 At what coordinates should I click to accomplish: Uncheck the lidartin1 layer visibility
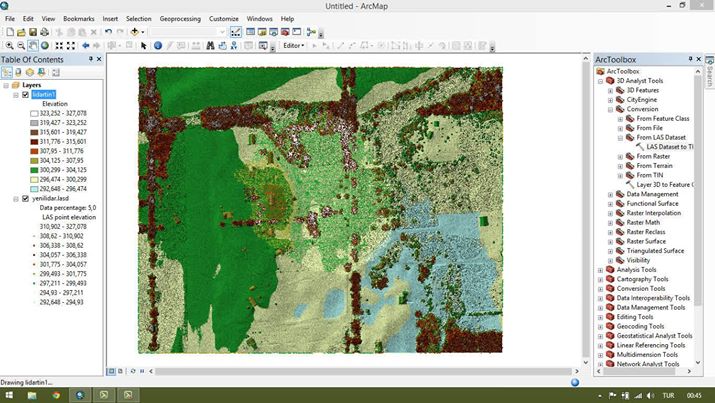coord(26,95)
